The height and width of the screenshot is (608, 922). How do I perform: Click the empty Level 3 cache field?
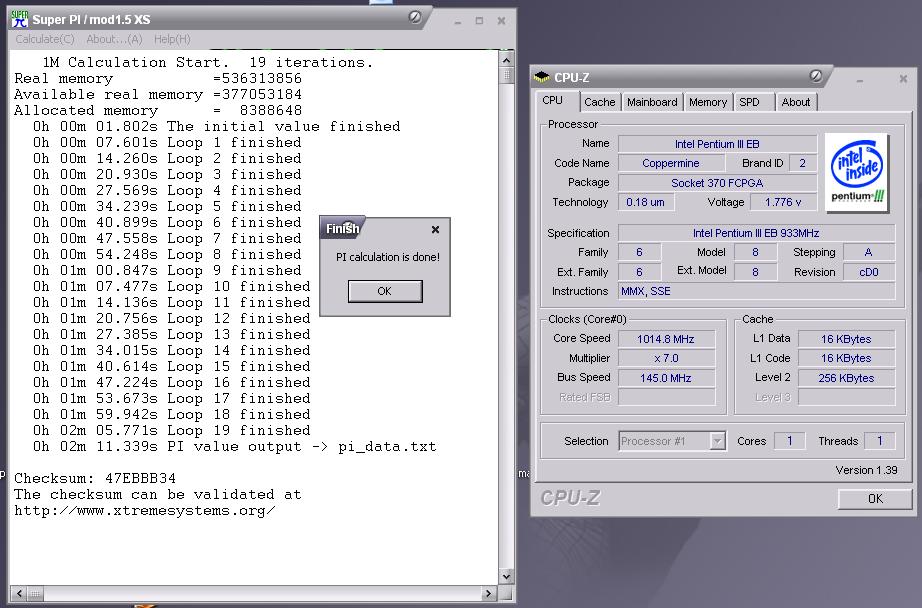tap(846, 397)
